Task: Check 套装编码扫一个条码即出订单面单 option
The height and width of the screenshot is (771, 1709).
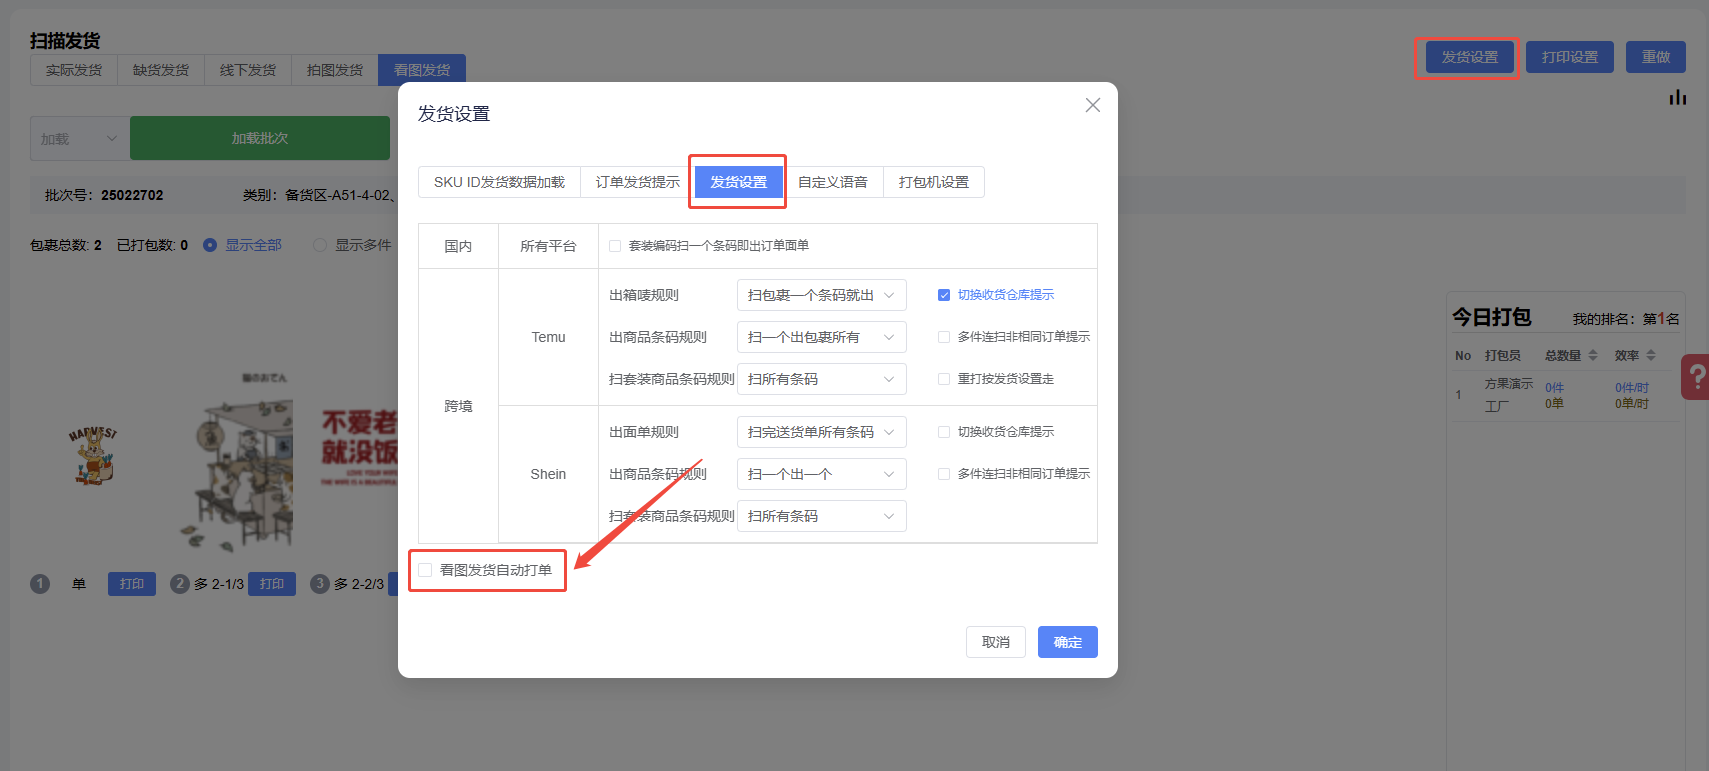Action: pyautogui.click(x=615, y=246)
